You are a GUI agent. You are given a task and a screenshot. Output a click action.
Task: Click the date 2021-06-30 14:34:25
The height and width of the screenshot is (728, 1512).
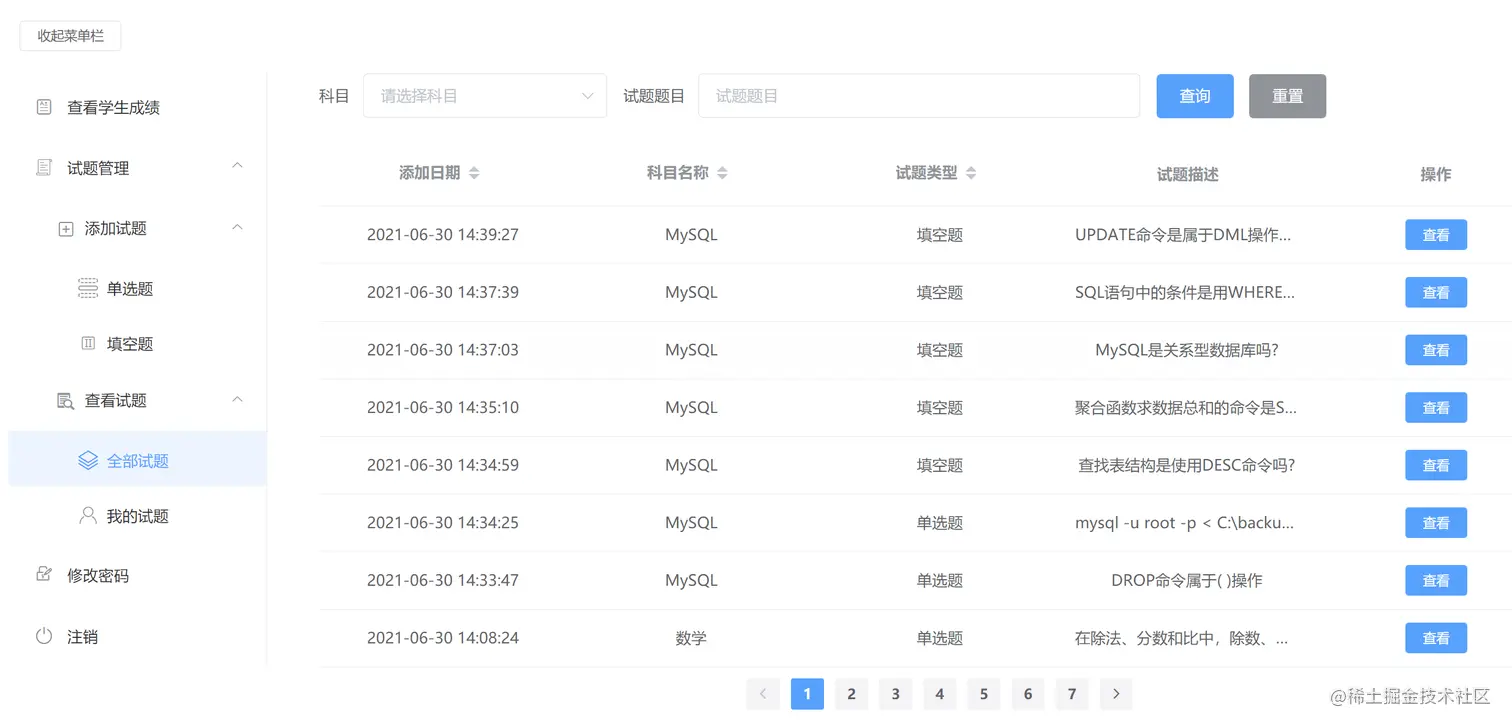point(443,523)
